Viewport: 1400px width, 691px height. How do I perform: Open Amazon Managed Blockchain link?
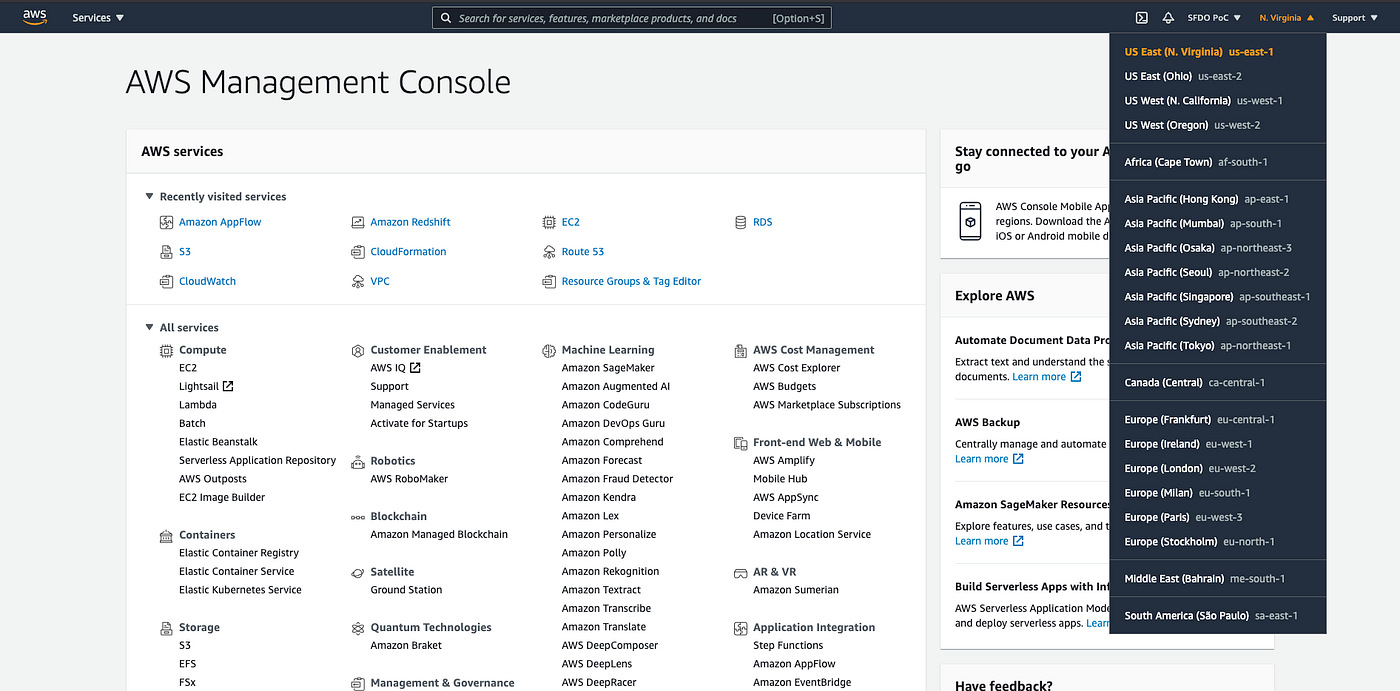tap(439, 535)
